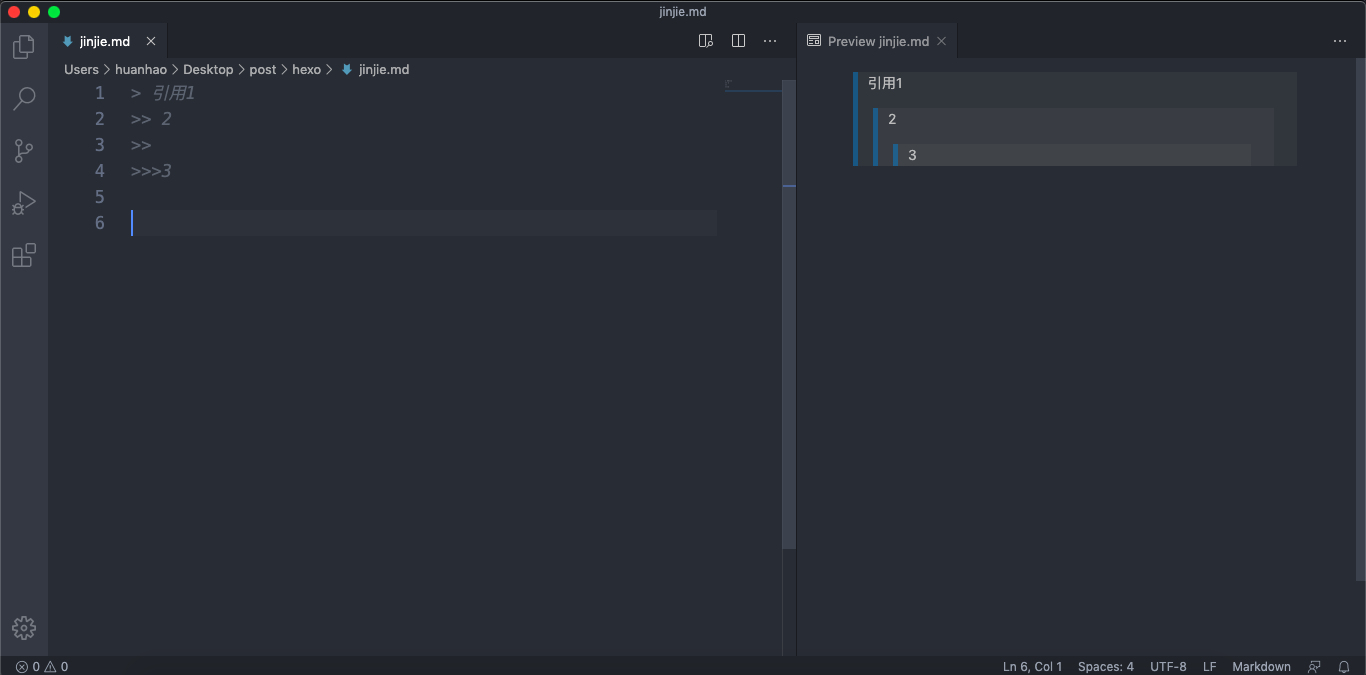Close the jinjie.md editor tab
The image size is (1366, 675).
click(x=151, y=41)
